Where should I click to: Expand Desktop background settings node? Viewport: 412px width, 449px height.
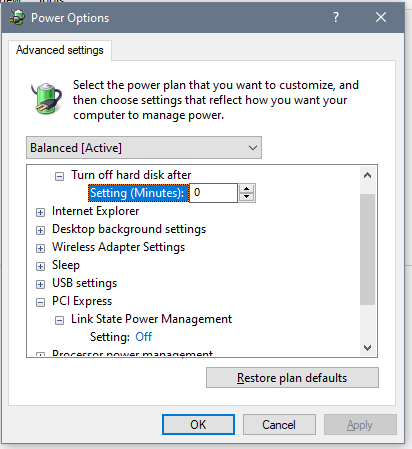(40, 230)
